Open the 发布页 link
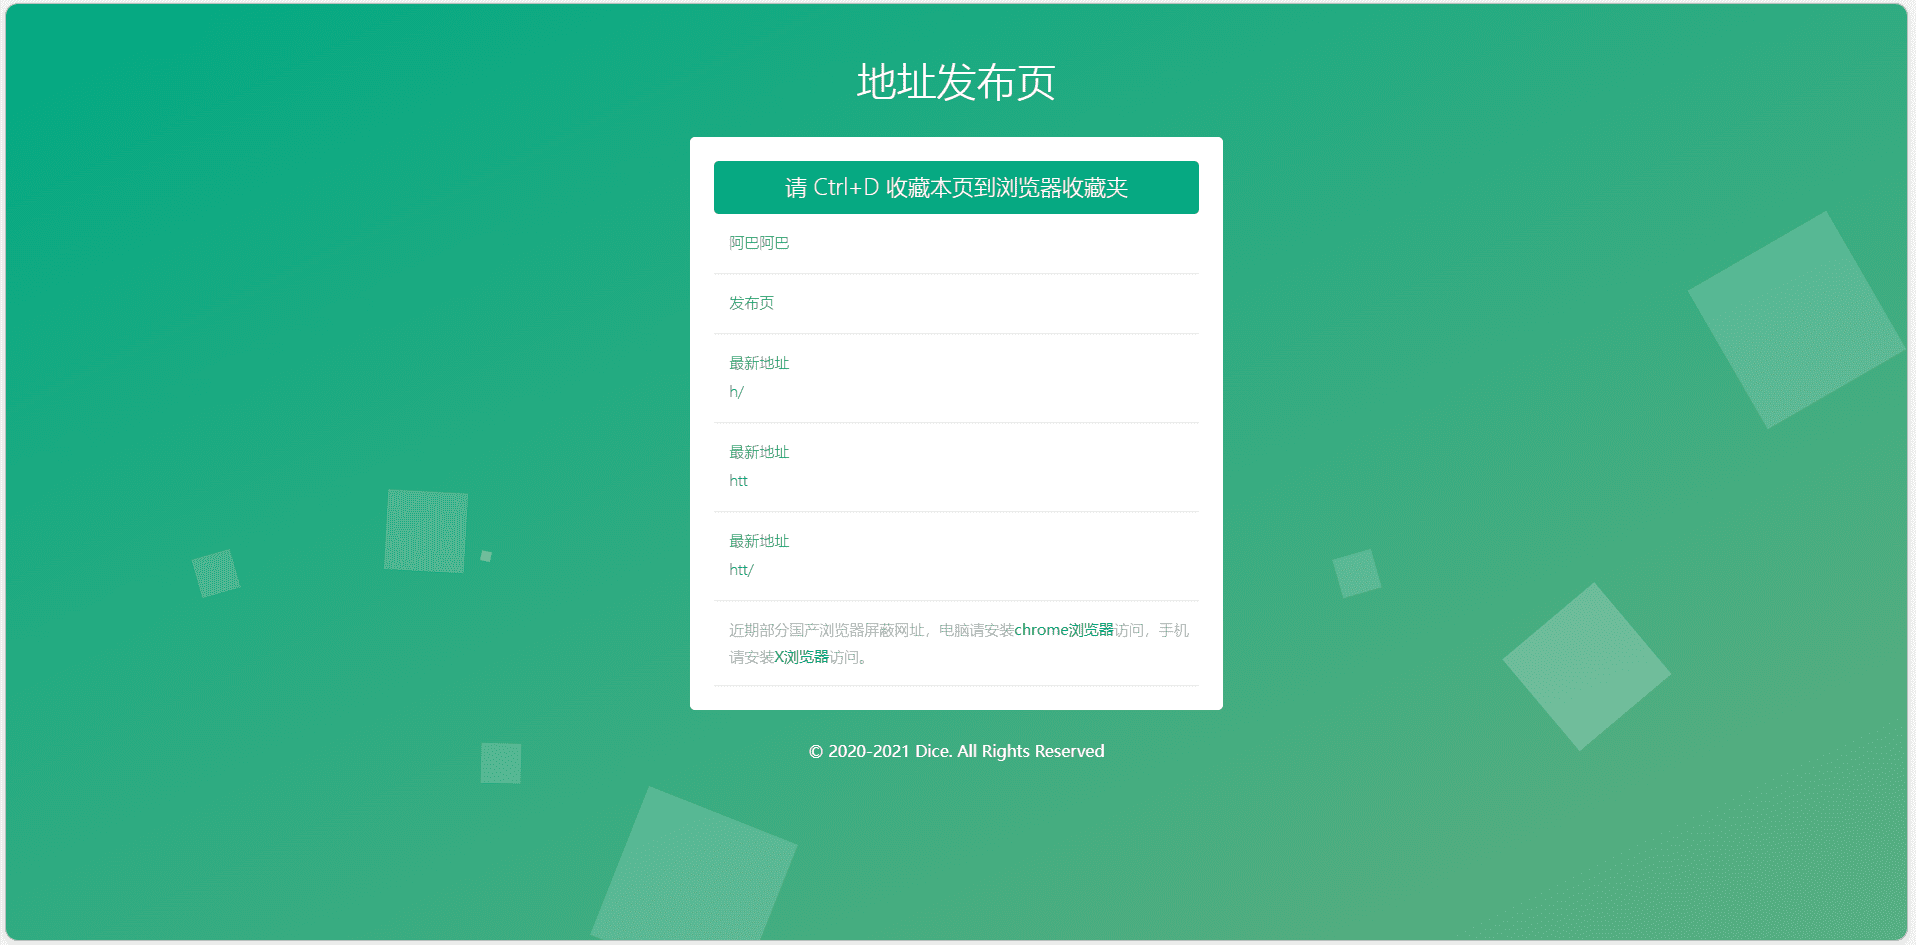This screenshot has width=1916, height=945. click(x=750, y=303)
